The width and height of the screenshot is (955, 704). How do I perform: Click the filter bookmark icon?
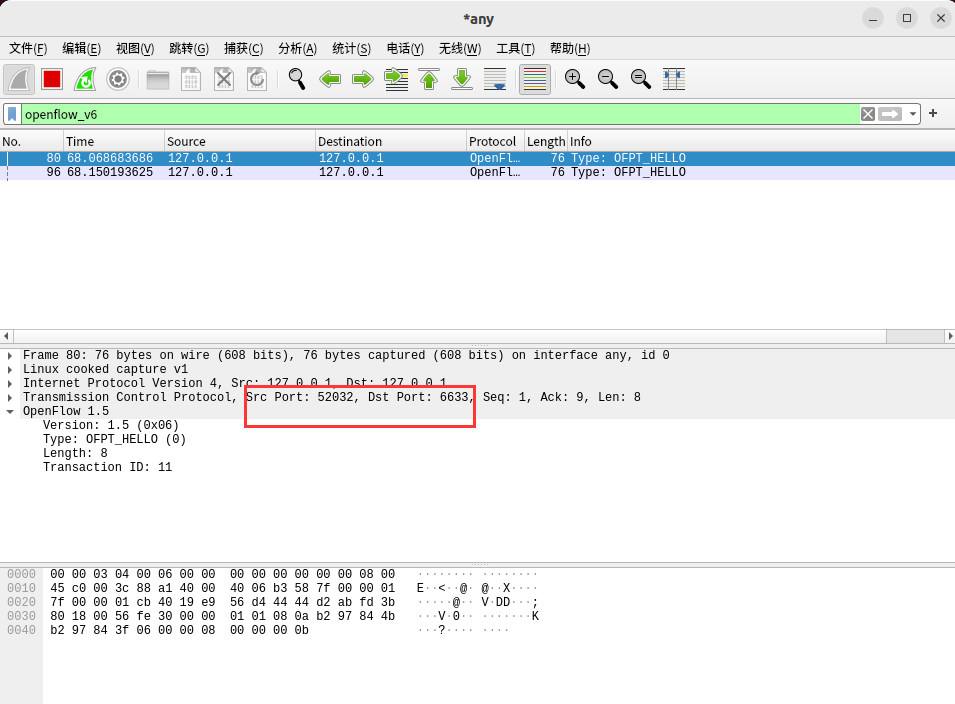(x=12, y=114)
